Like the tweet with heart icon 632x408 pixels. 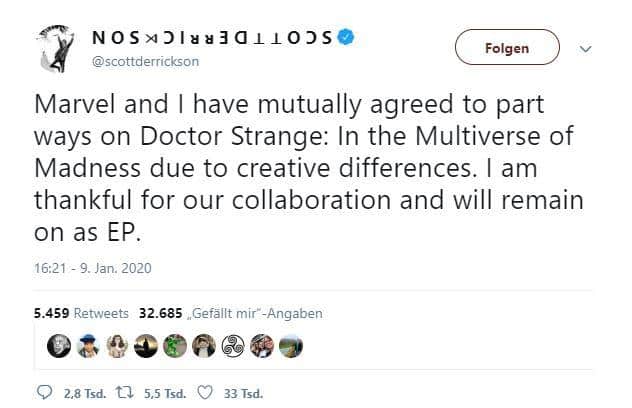pos(205,393)
